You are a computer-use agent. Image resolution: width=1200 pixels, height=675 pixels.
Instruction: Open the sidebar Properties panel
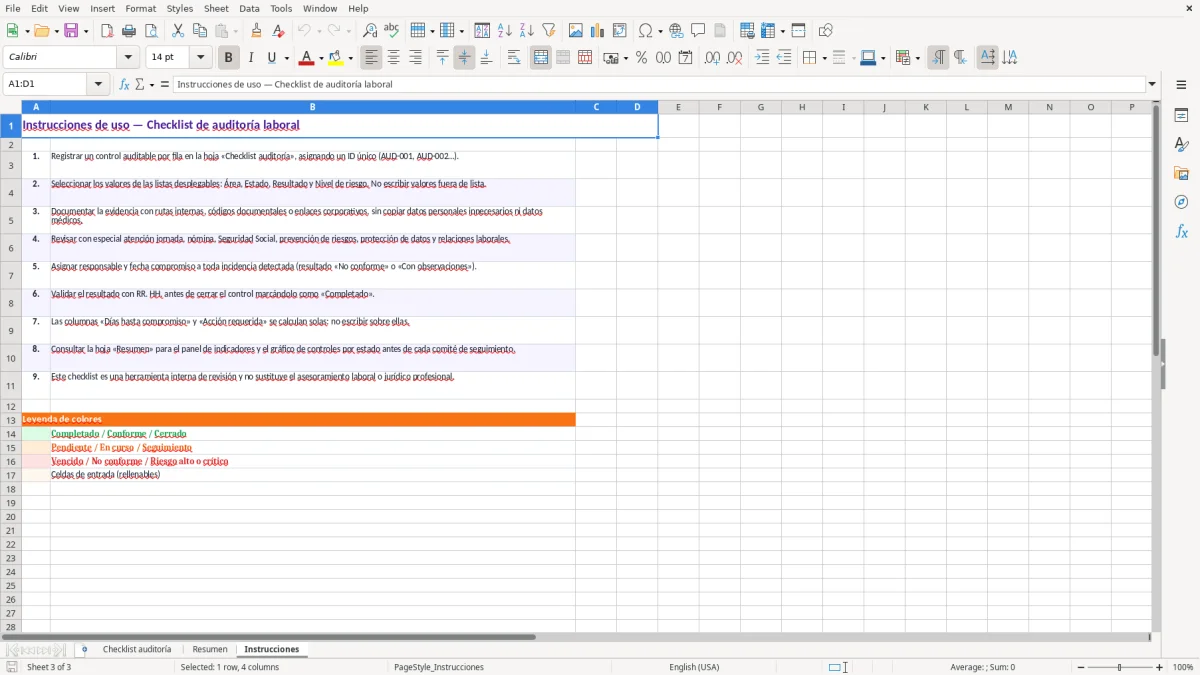tap(1181, 116)
